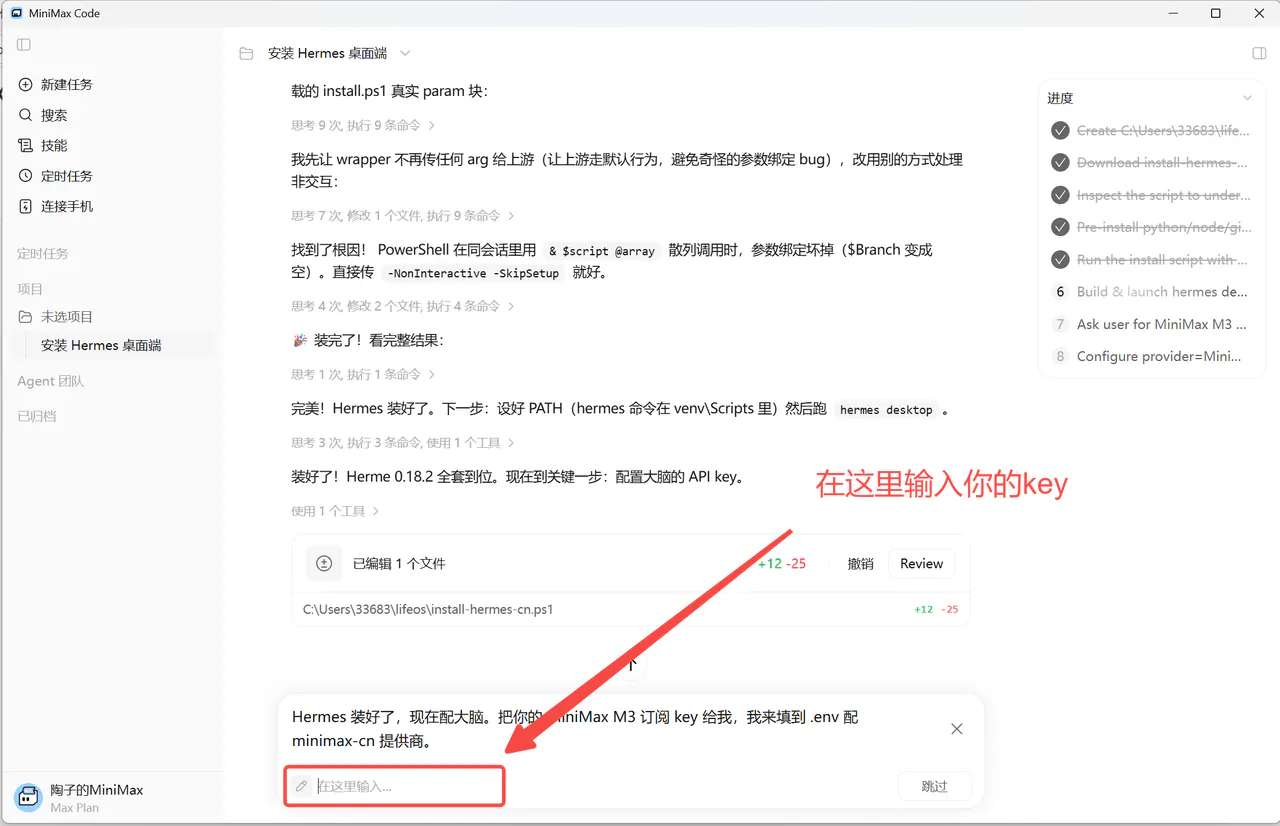This screenshot has height=826, width=1280.
Task: Expand 思考 4 次, 修改 2 个文件 details
Action: (x=403, y=306)
